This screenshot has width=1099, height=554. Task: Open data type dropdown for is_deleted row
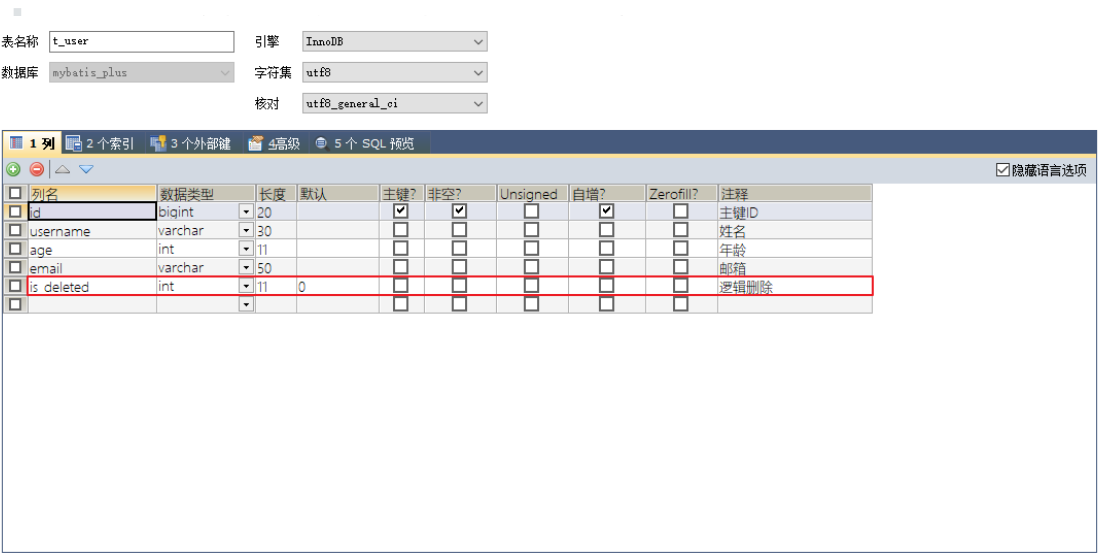click(x=246, y=286)
